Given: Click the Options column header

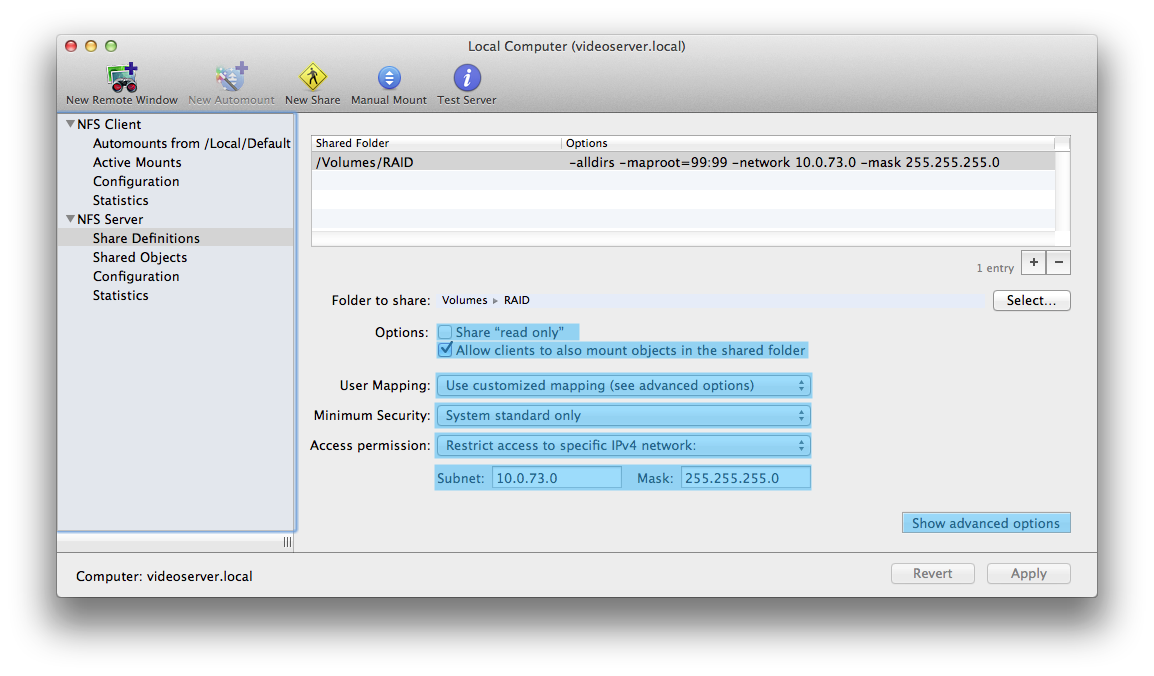Looking at the screenshot, I should [x=807, y=143].
